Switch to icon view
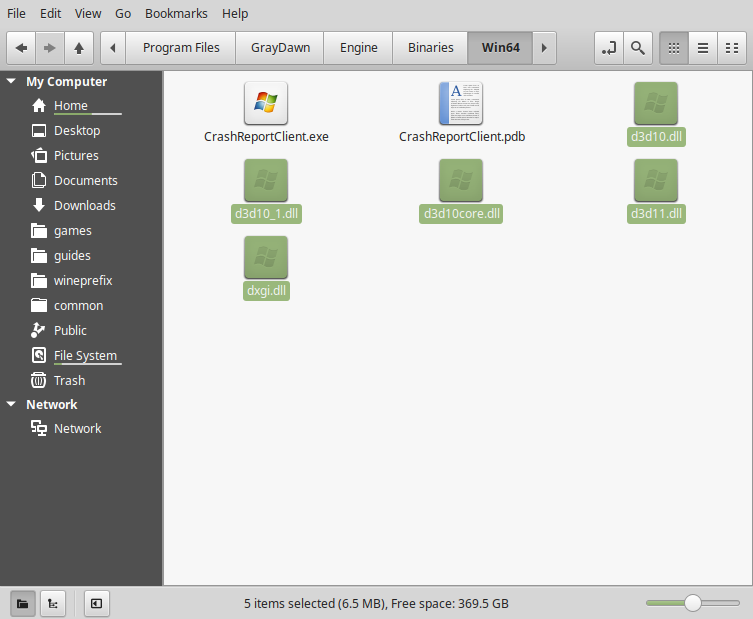Screen dimensions: 753x619 point(674,48)
